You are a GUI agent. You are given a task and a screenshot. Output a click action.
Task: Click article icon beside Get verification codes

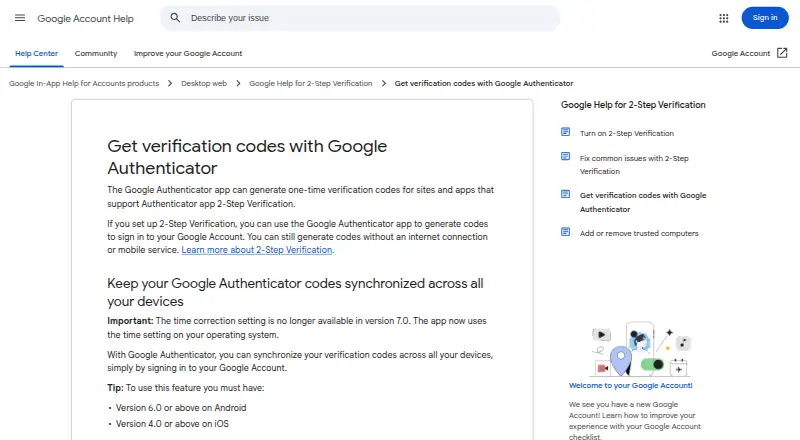(x=565, y=194)
